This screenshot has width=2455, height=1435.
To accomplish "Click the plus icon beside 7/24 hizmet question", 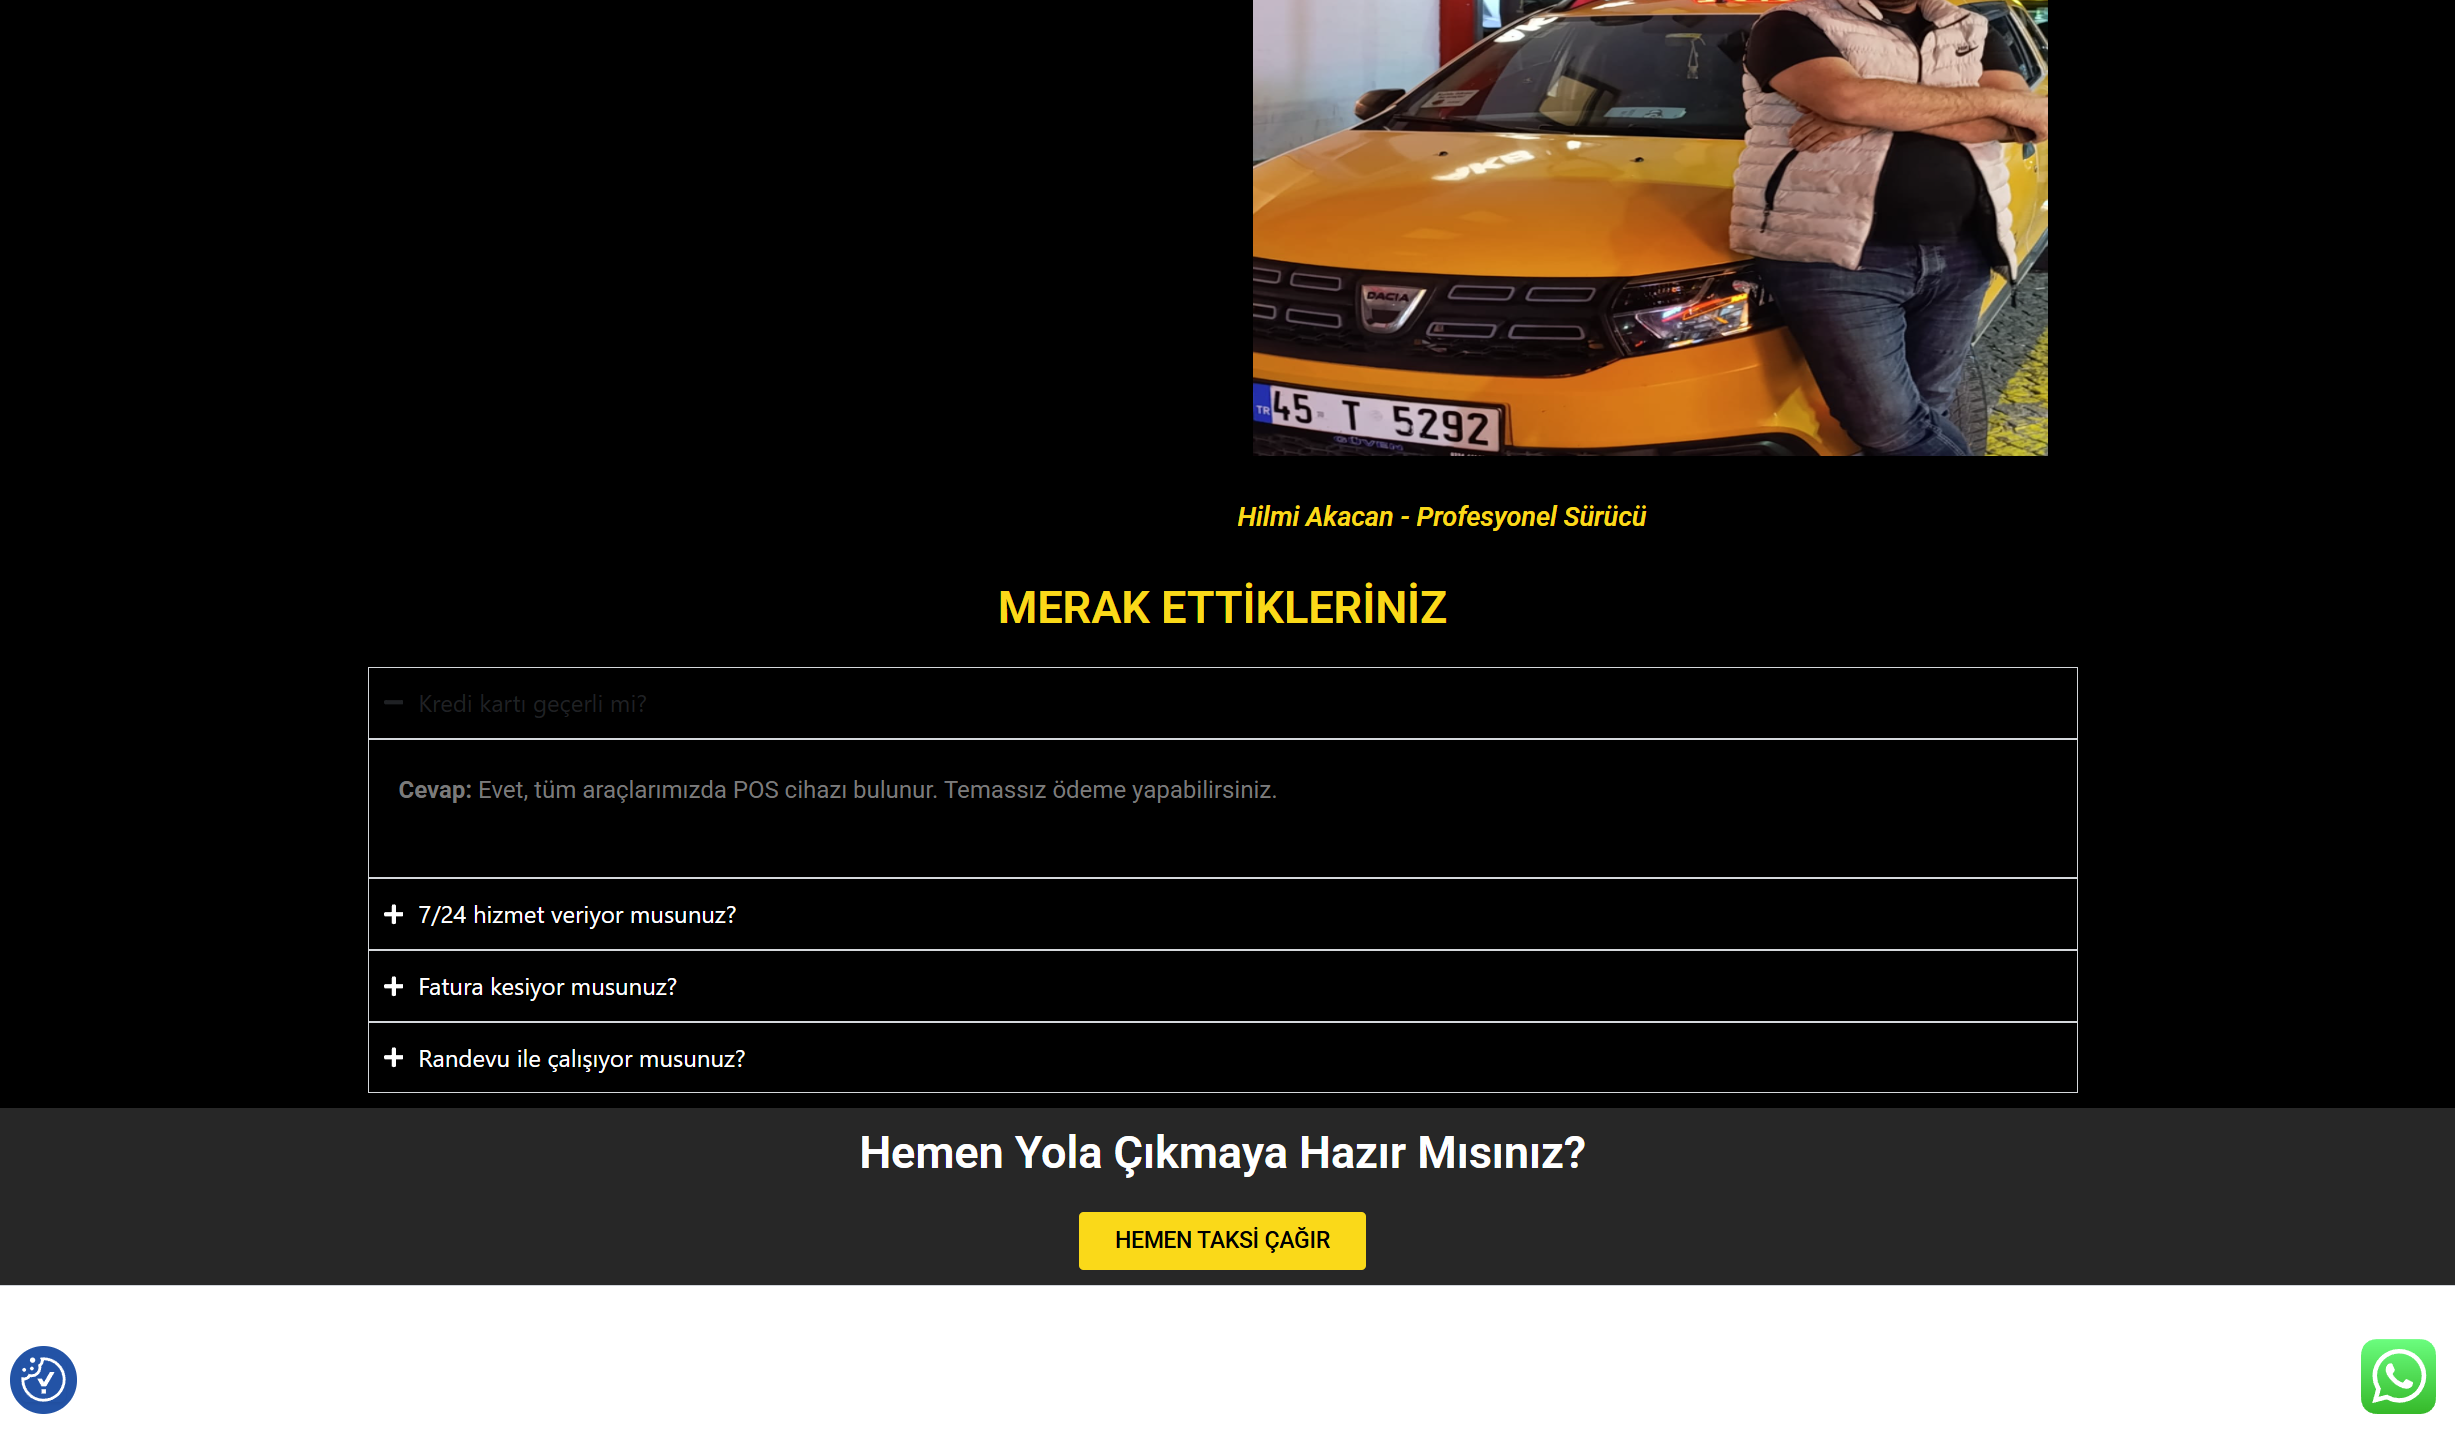I will 394,914.
